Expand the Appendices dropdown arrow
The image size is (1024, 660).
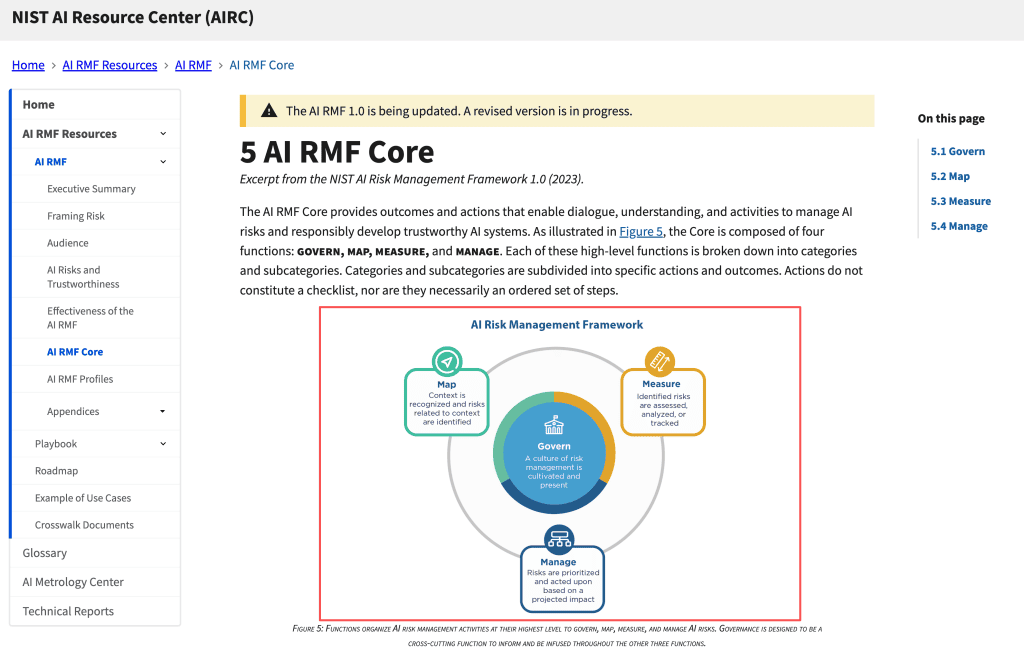[x=163, y=411]
